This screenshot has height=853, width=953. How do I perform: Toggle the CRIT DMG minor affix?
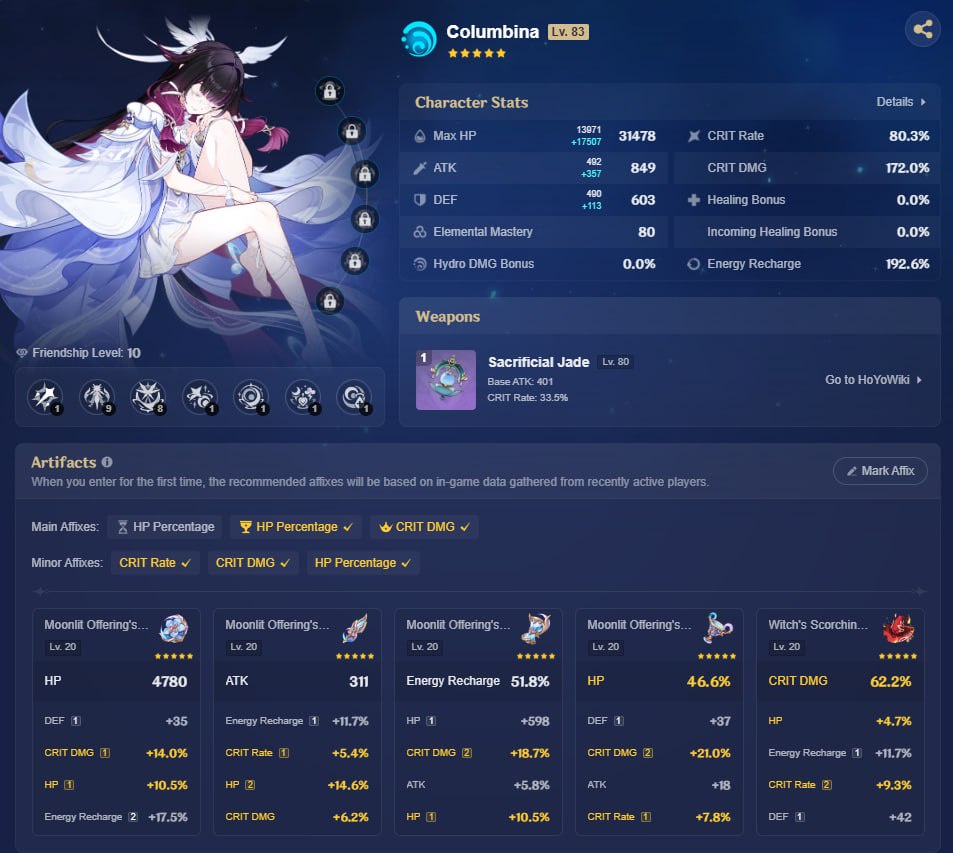252,562
